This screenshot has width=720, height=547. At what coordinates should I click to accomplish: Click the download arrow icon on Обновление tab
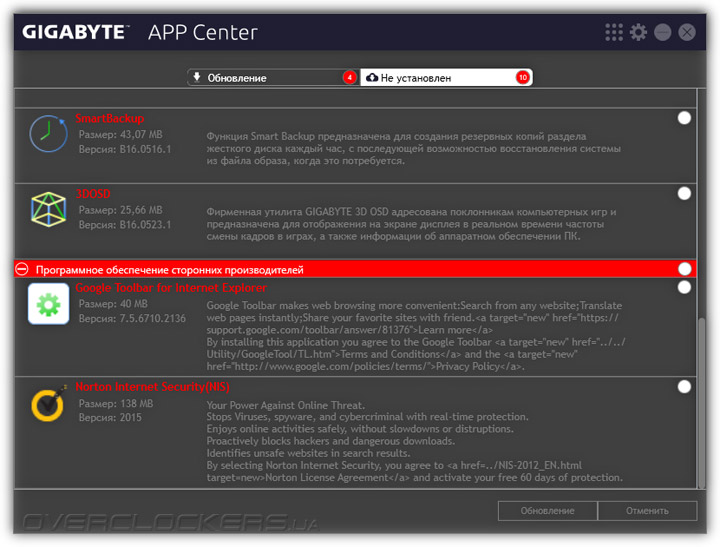(197, 77)
